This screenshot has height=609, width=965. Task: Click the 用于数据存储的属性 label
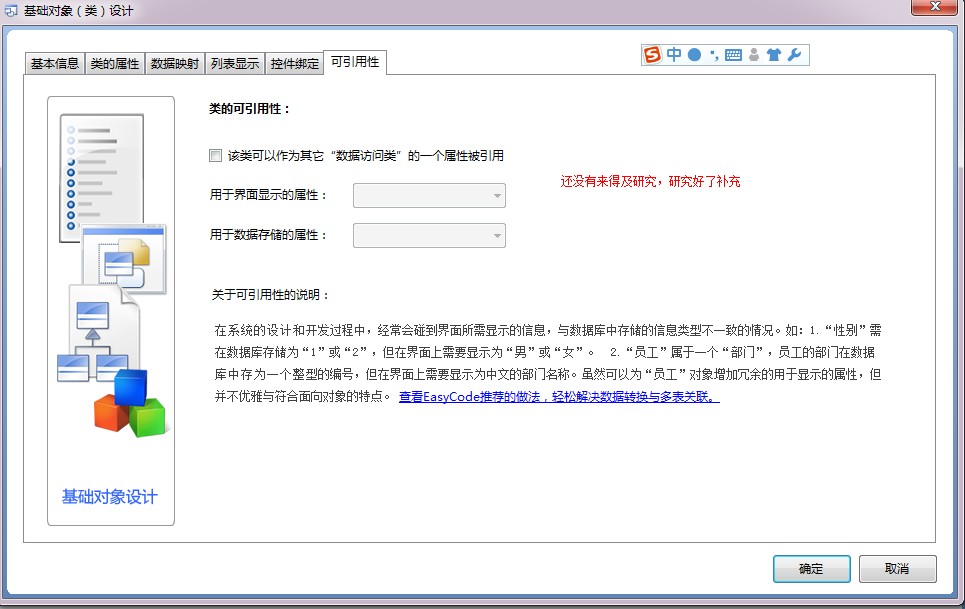(x=268, y=235)
